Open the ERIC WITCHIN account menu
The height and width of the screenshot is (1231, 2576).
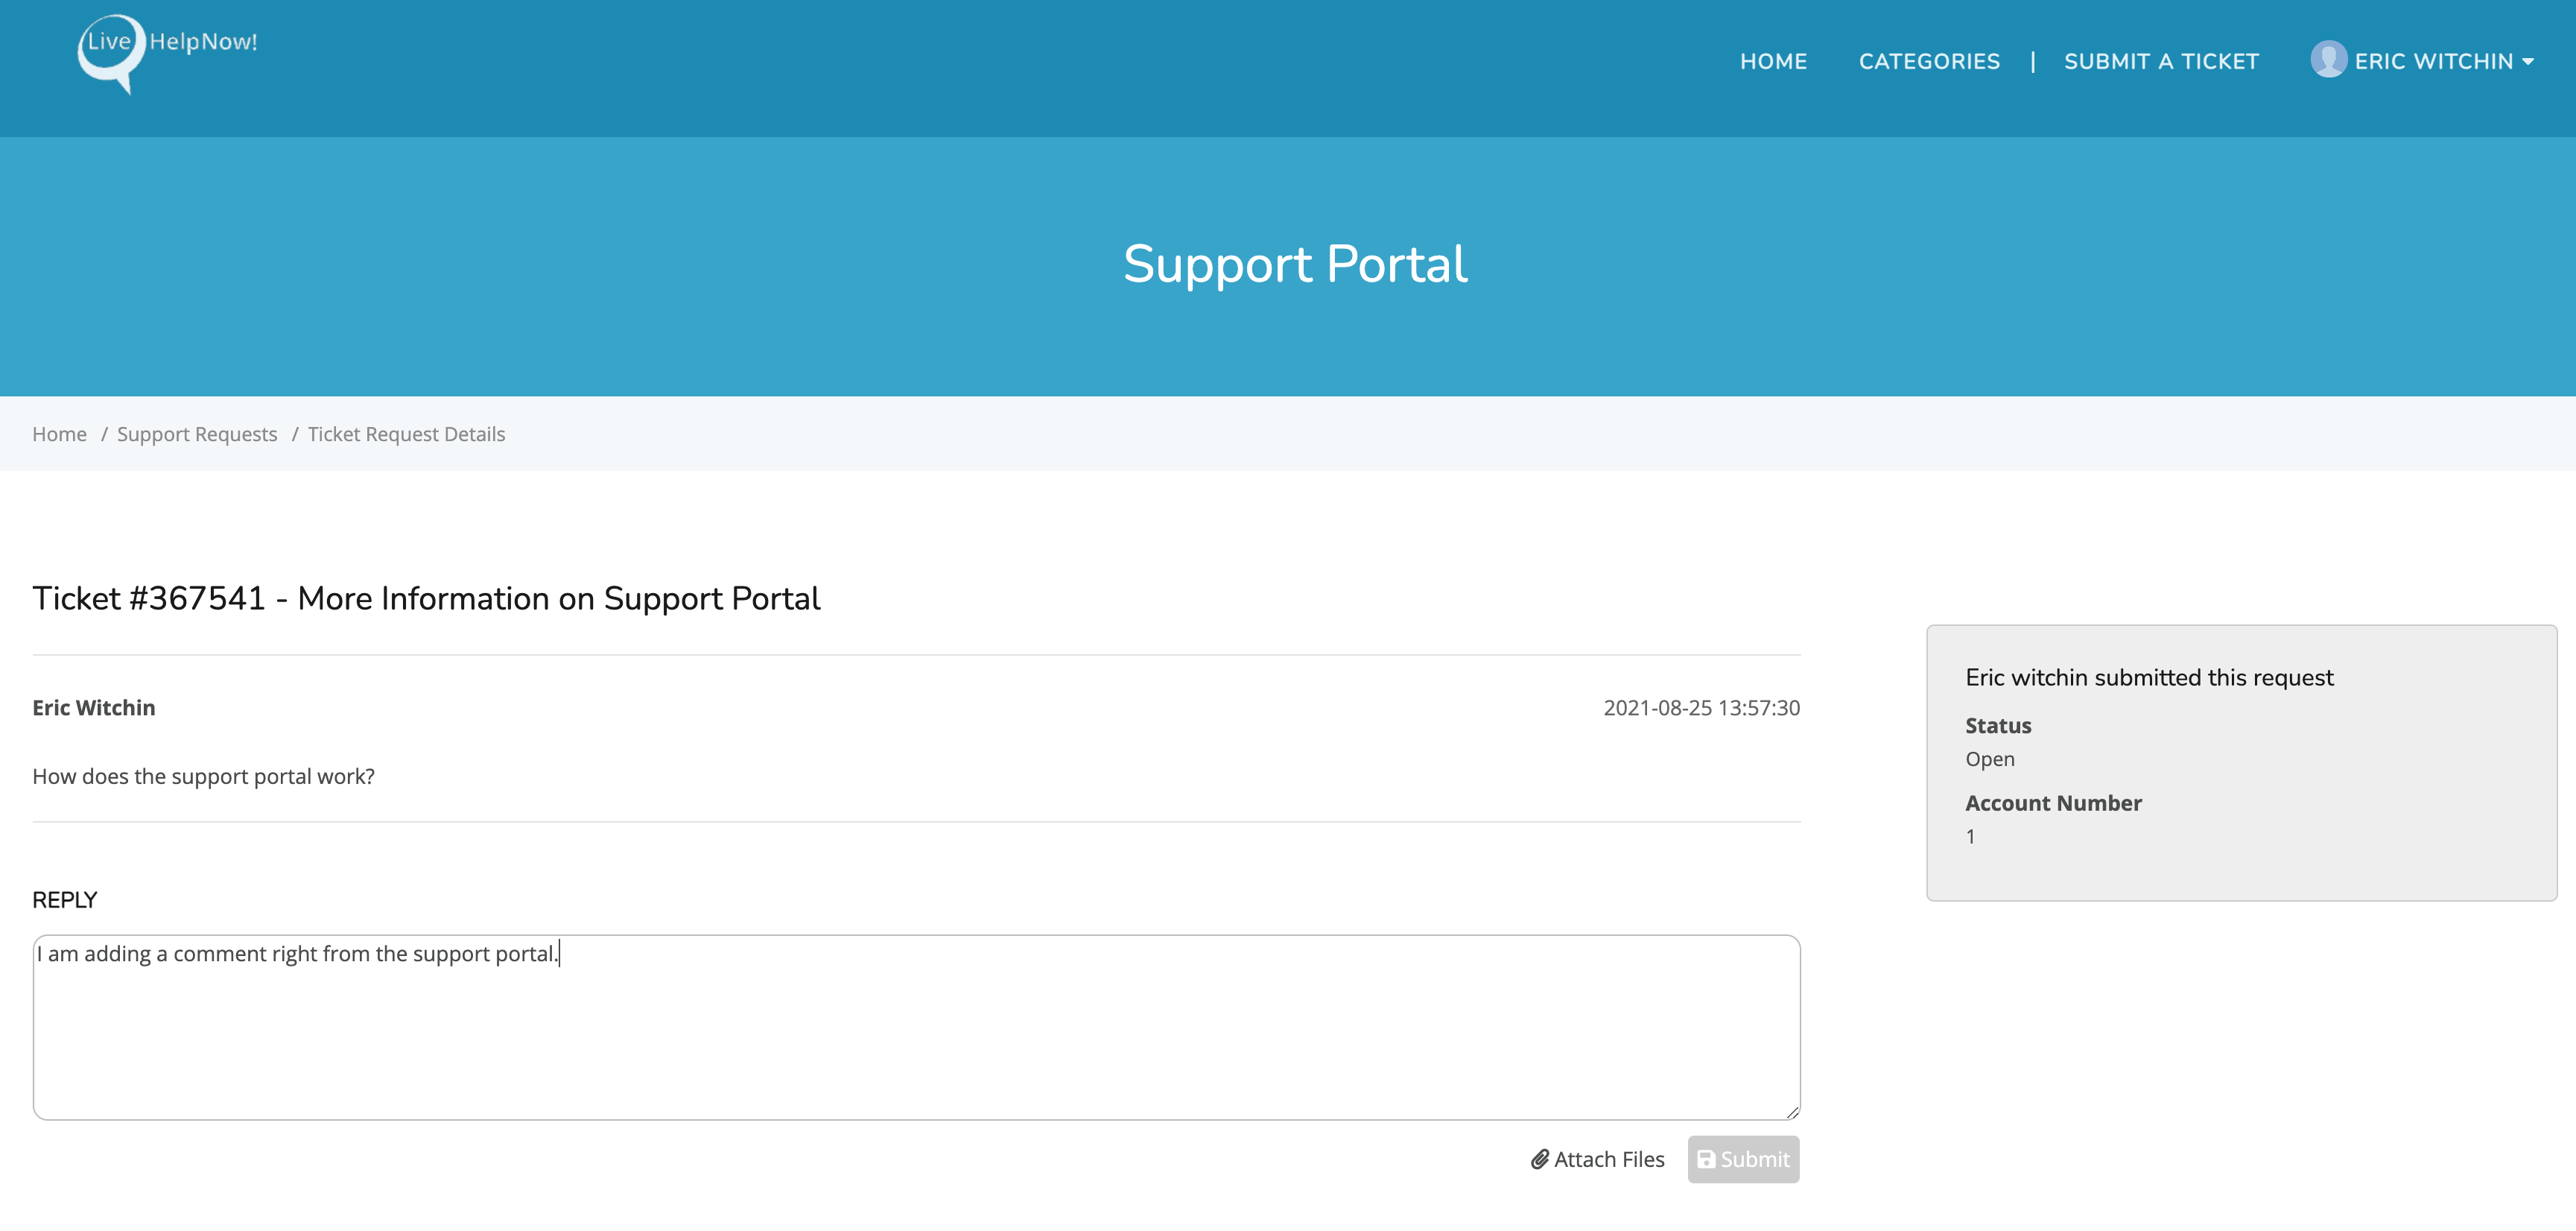coord(2432,62)
